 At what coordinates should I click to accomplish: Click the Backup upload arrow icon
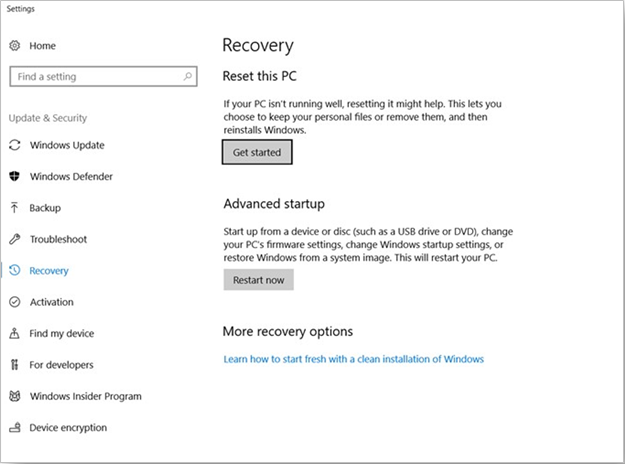coord(14,208)
